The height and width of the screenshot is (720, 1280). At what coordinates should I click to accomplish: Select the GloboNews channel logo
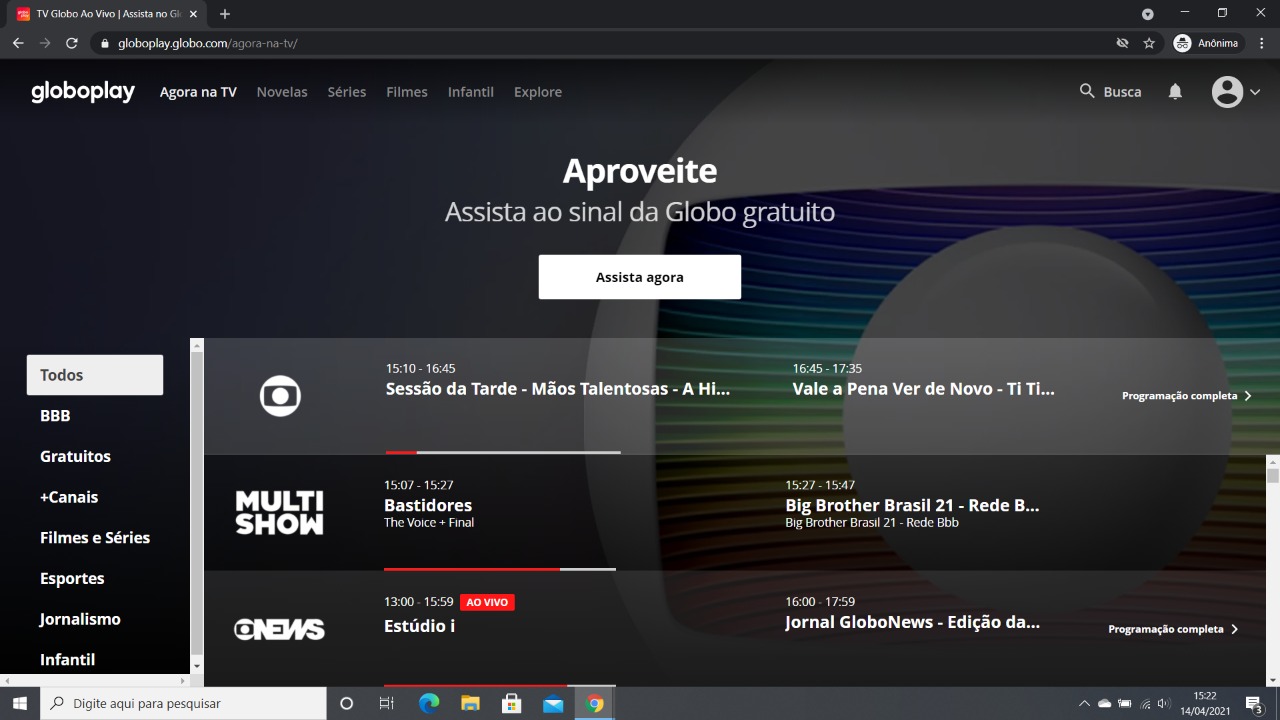click(x=279, y=629)
